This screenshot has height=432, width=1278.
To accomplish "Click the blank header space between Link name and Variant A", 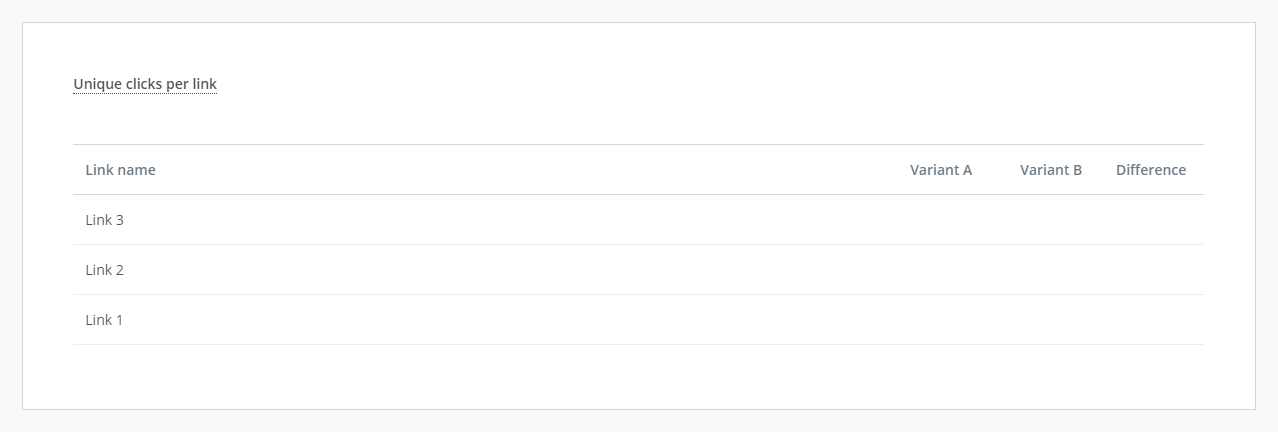I will pos(530,170).
